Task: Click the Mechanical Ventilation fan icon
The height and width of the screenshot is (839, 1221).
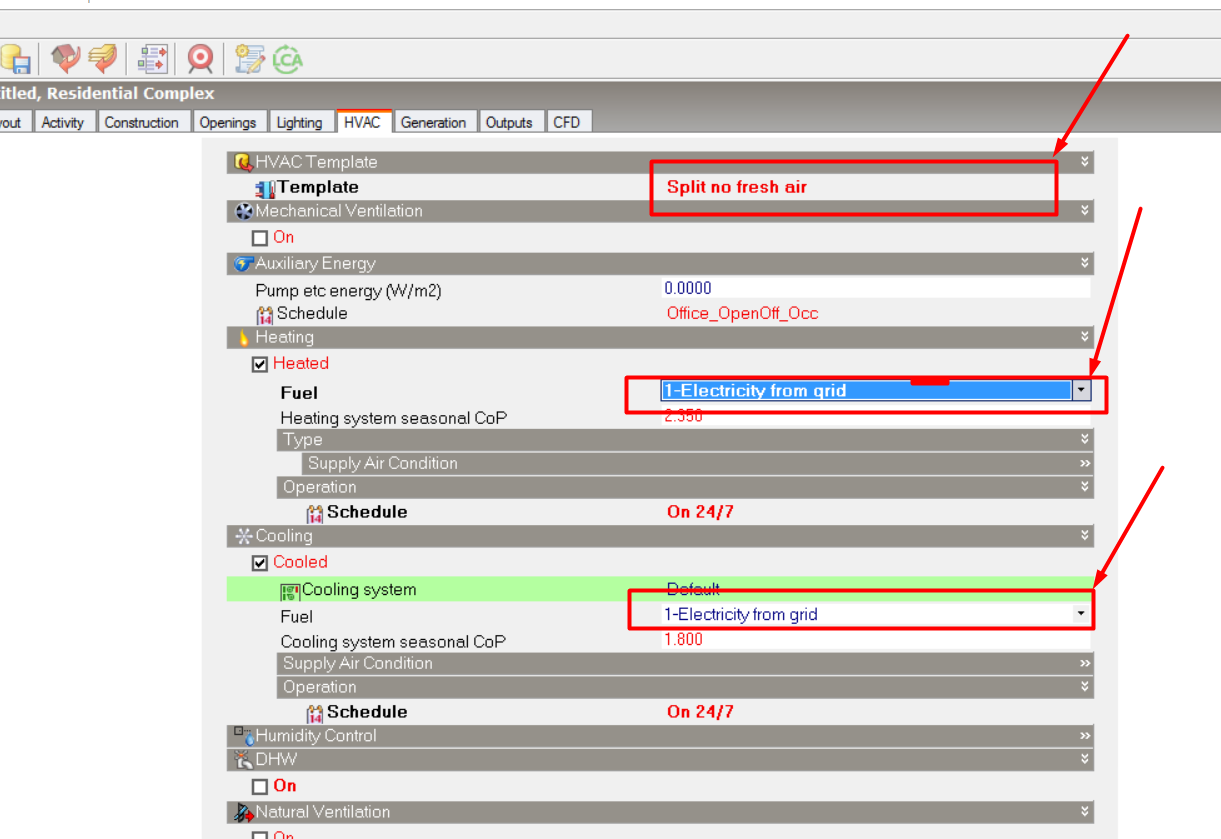Action: pos(243,211)
